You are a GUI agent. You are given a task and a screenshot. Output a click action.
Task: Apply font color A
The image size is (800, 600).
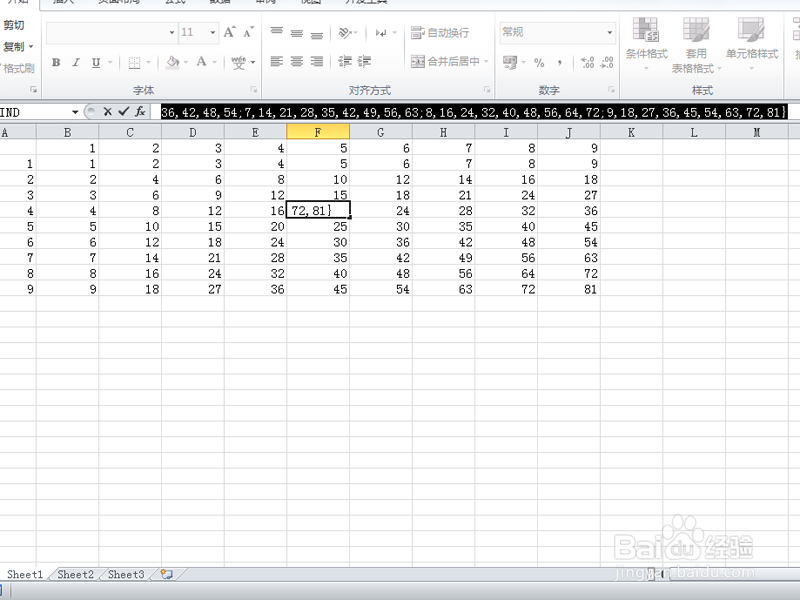tap(202, 62)
